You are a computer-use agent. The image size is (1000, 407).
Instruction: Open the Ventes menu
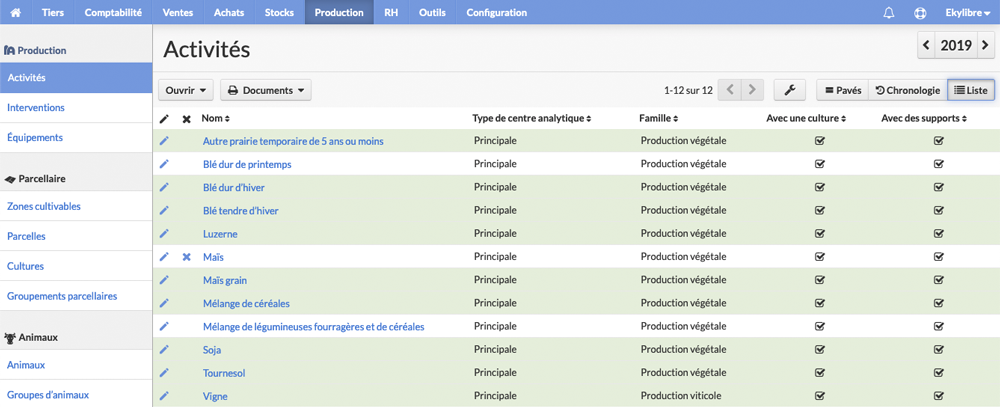(178, 12)
